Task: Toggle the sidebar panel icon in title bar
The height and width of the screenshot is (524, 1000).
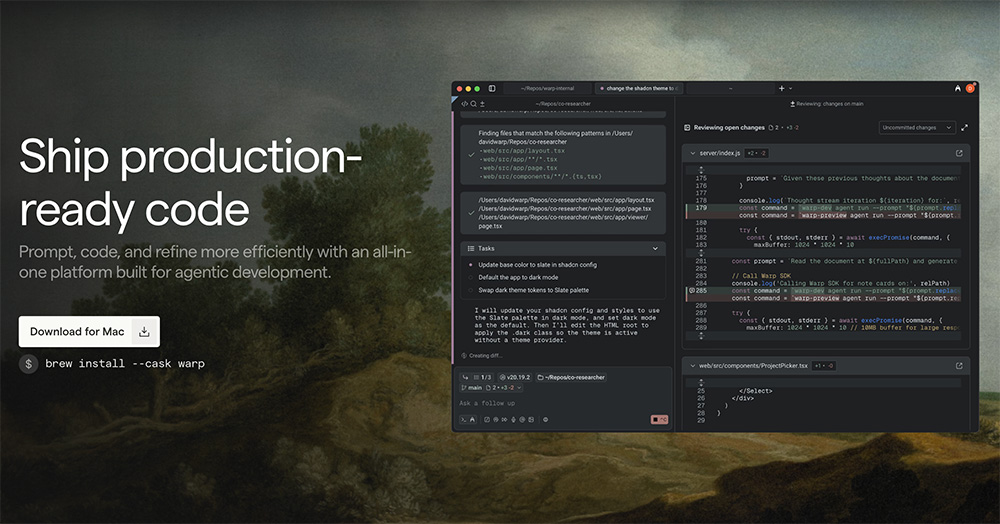Action: 492,89
